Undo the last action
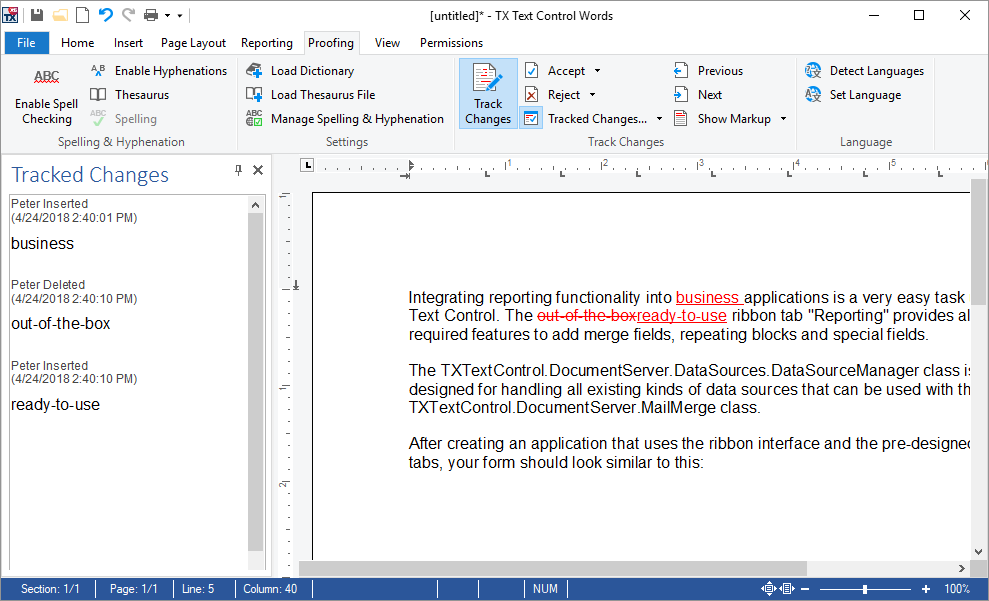This screenshot has height=601, width=989. (x=105, y=15)
